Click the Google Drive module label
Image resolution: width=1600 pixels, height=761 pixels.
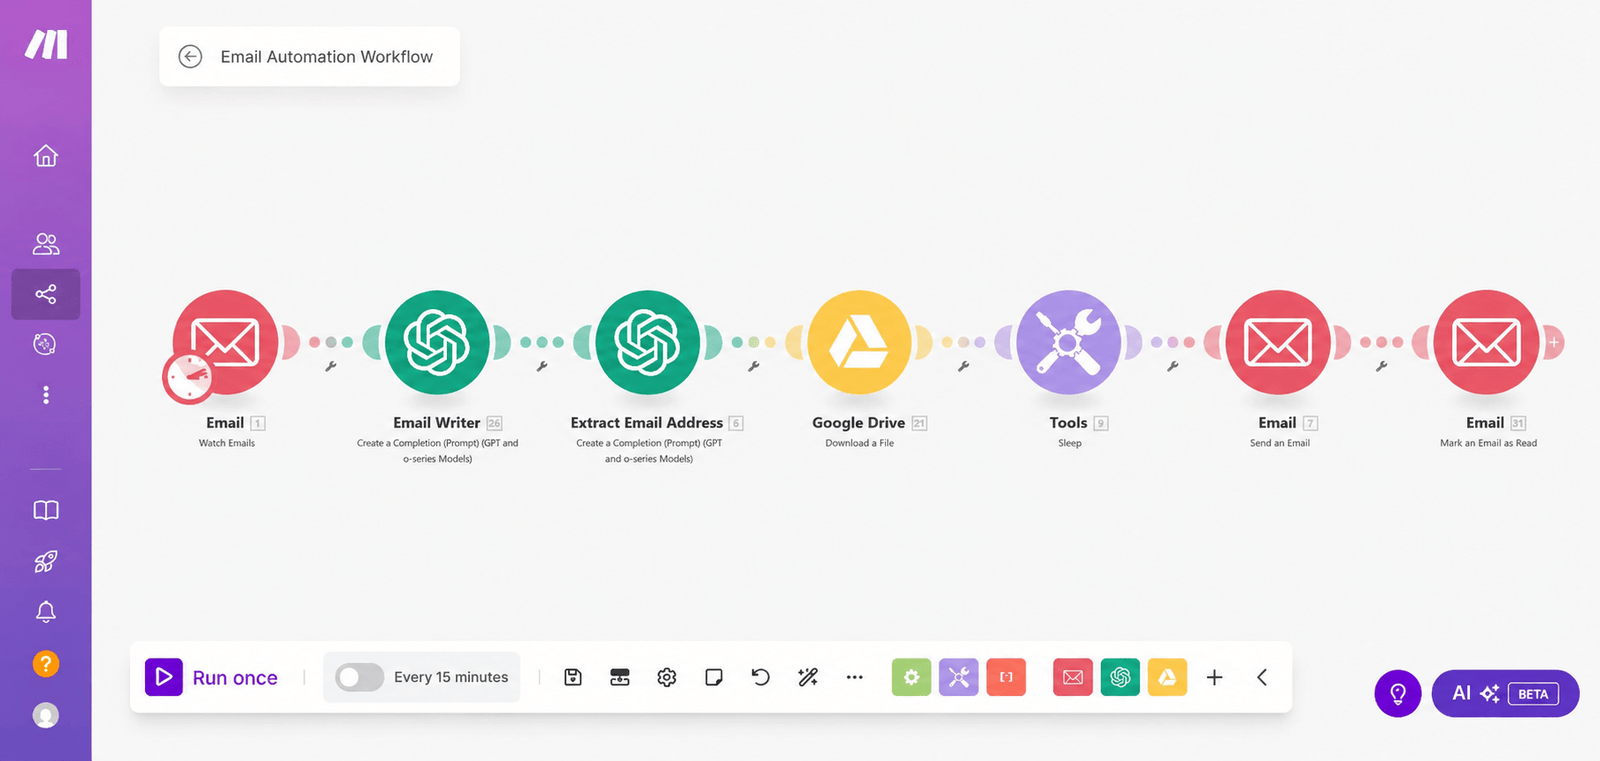(x=859, y=423)
